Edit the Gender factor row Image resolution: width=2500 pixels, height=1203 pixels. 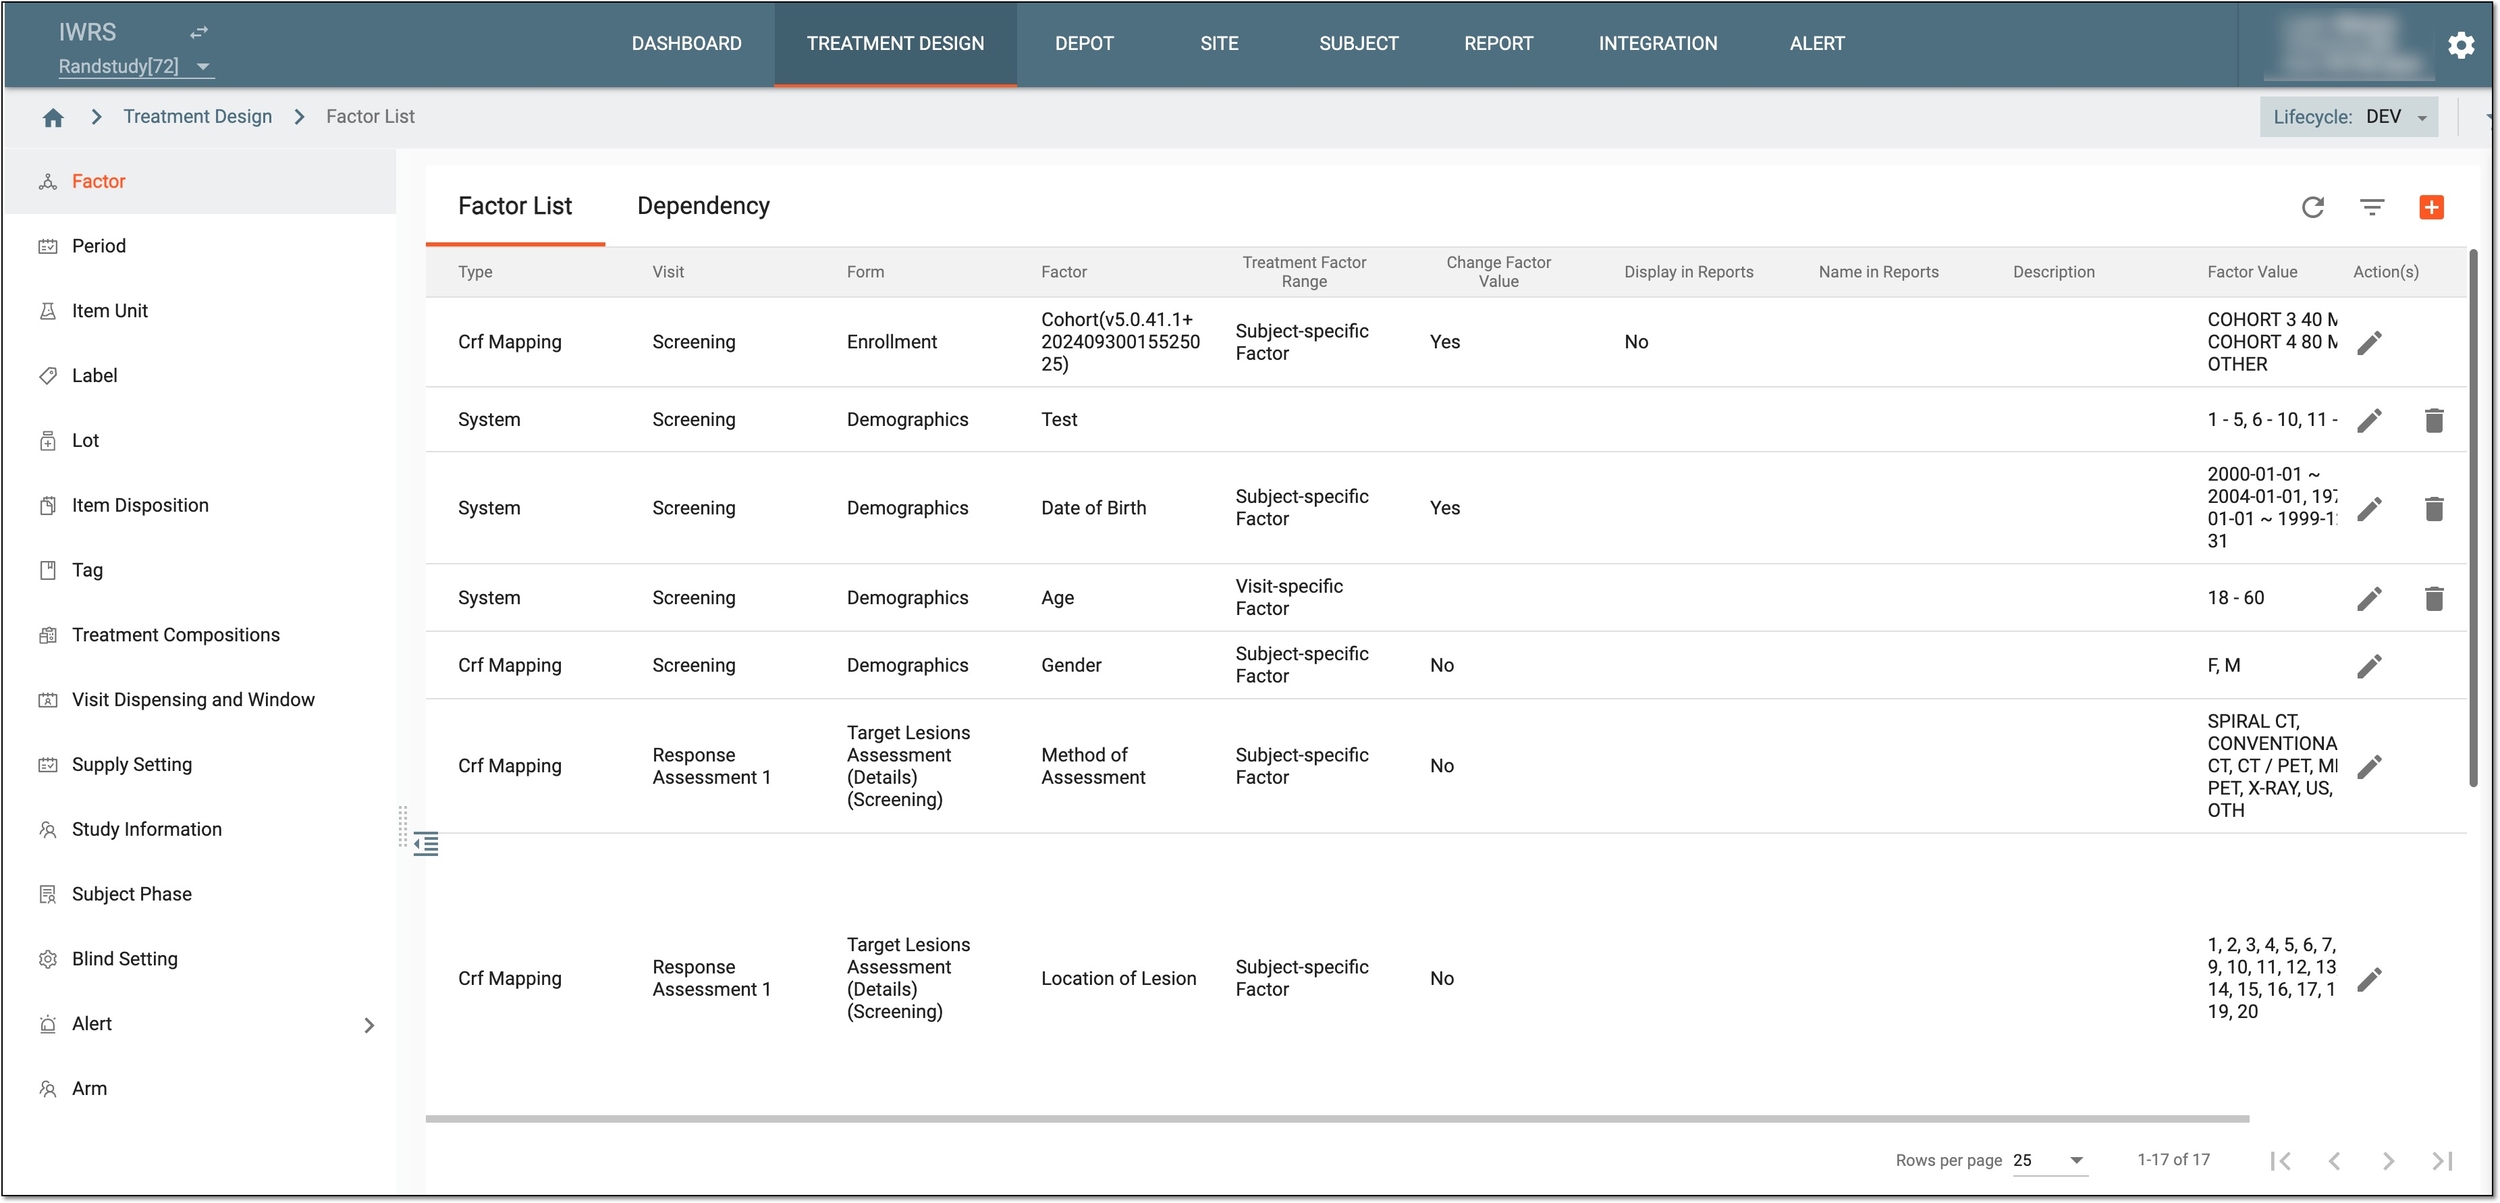click(x=2369, y=666)
